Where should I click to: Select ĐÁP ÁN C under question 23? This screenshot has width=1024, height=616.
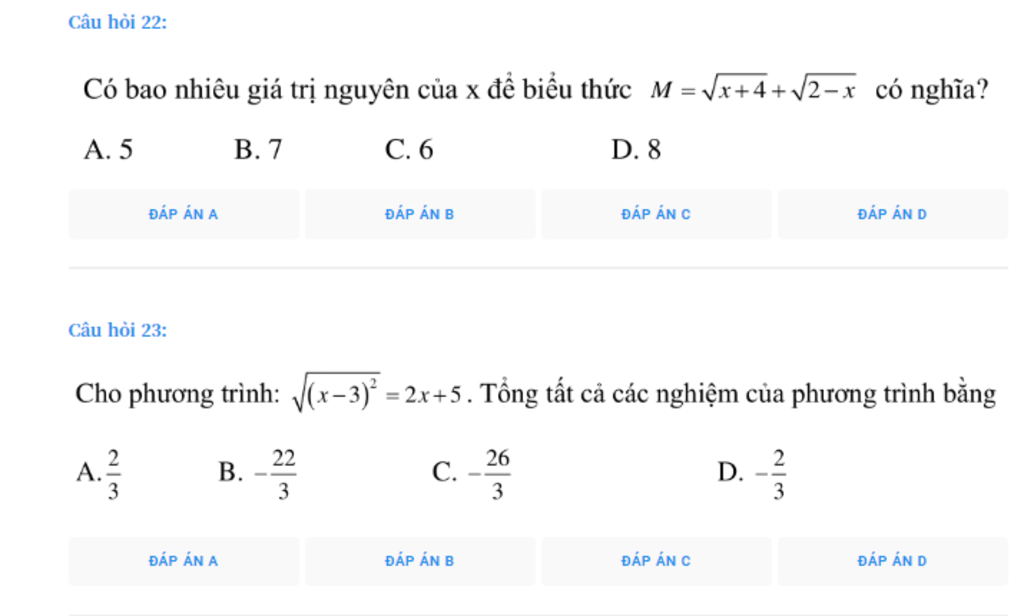[656, 561]
